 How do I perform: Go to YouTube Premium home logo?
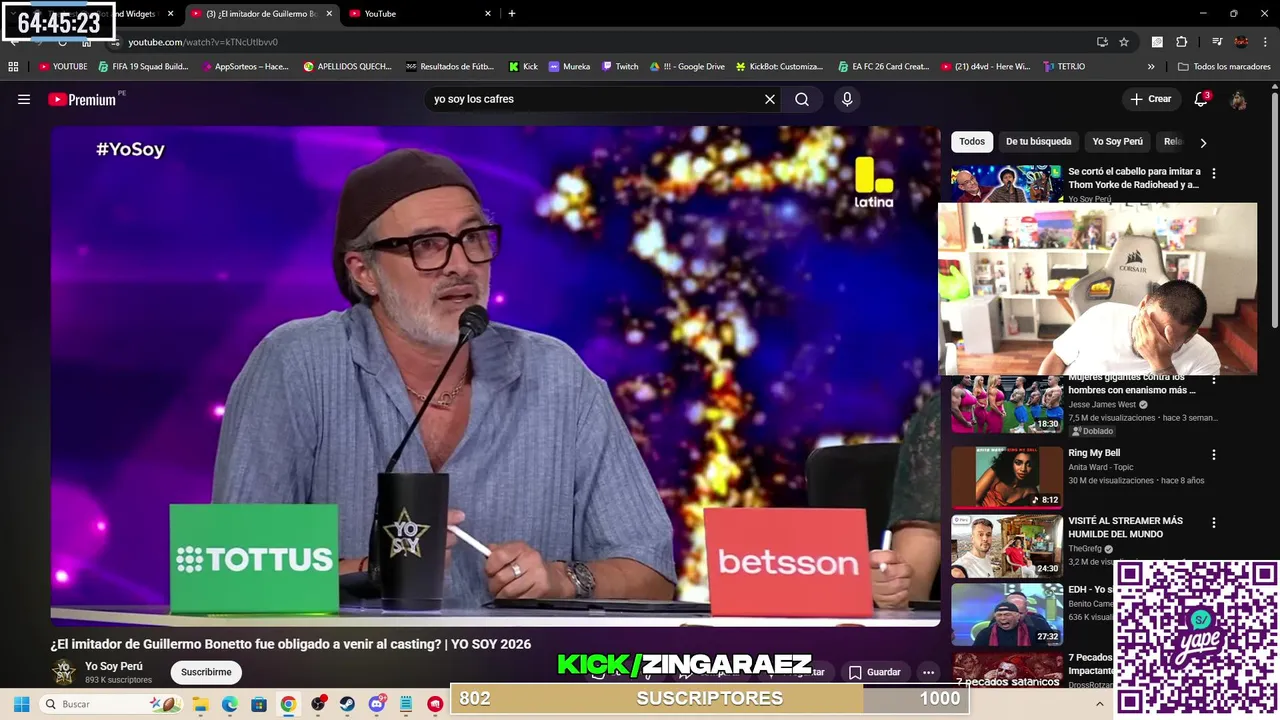(82, 99)
